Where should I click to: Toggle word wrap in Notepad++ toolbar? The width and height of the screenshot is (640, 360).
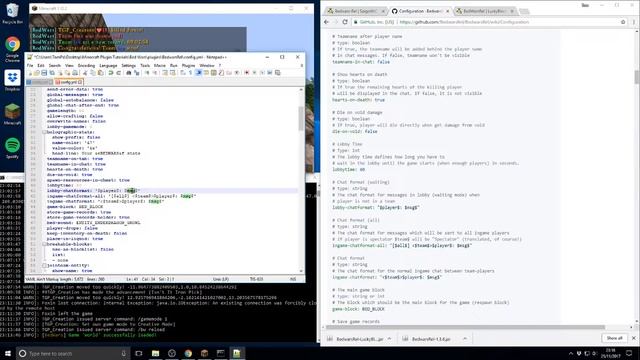tap(182, 73)
